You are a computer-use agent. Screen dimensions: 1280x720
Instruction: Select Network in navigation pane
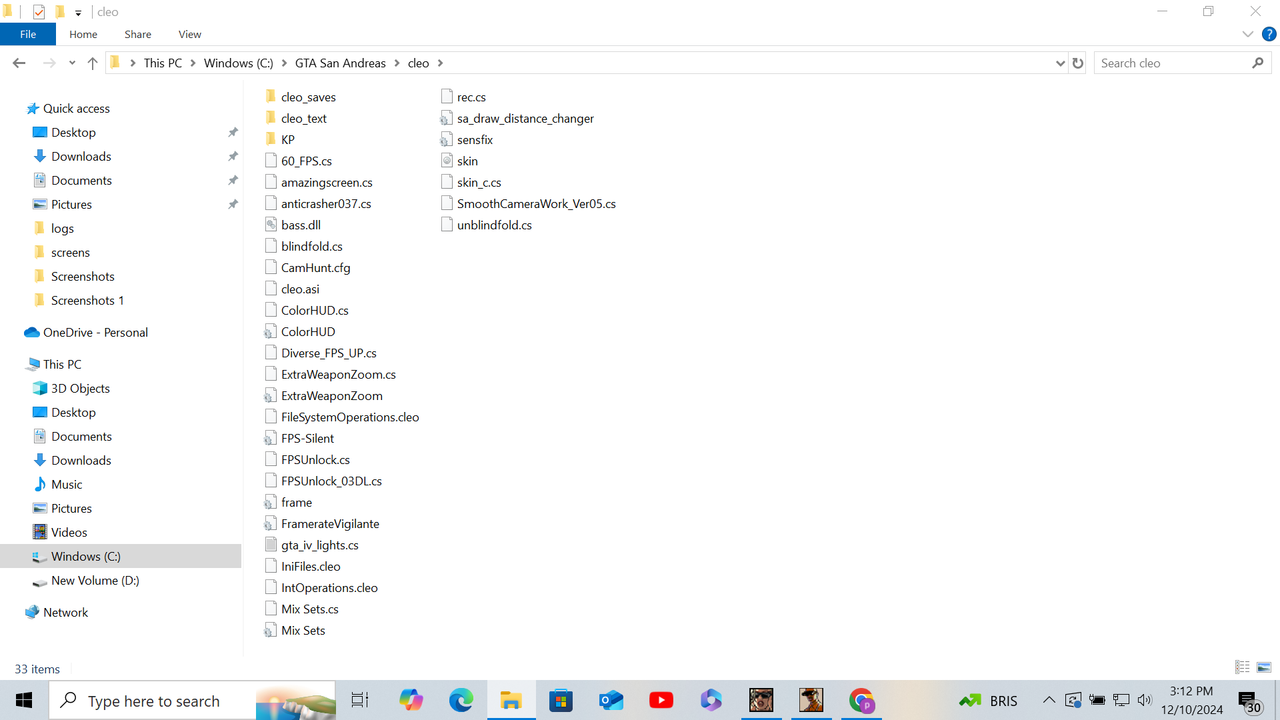click(65, 612)
